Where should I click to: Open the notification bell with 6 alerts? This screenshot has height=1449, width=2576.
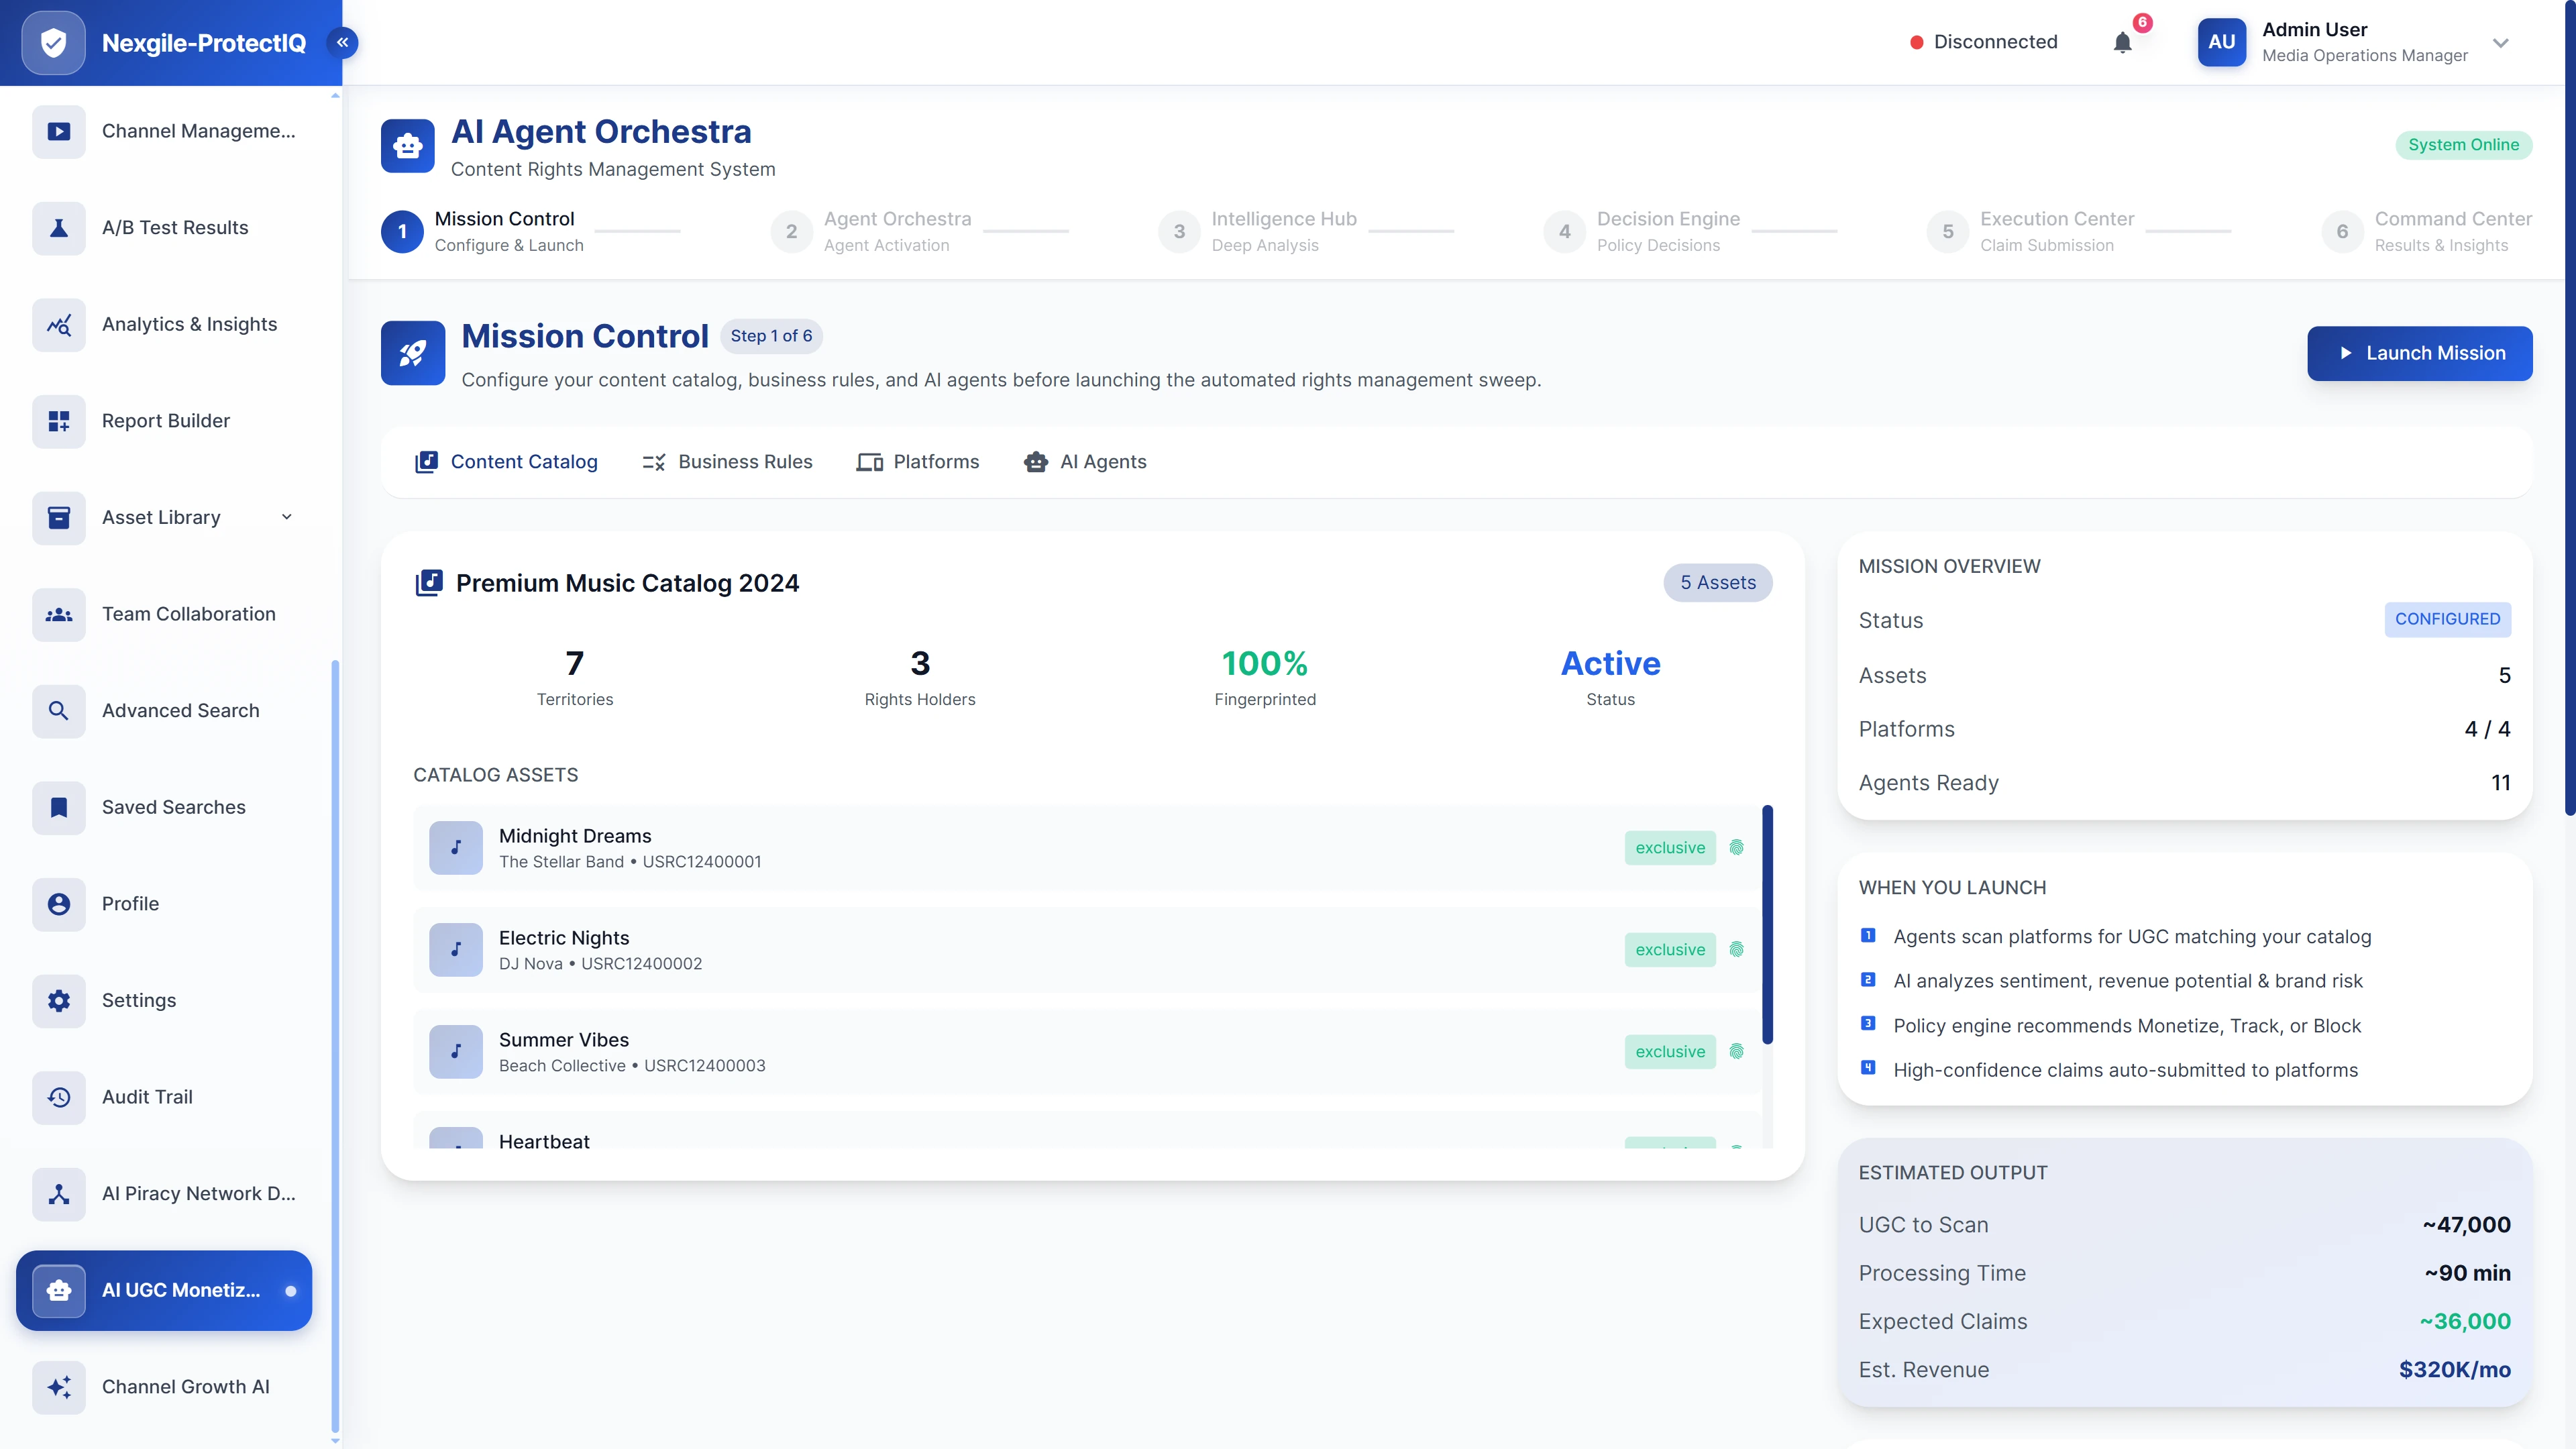(x=2122, y=42)
